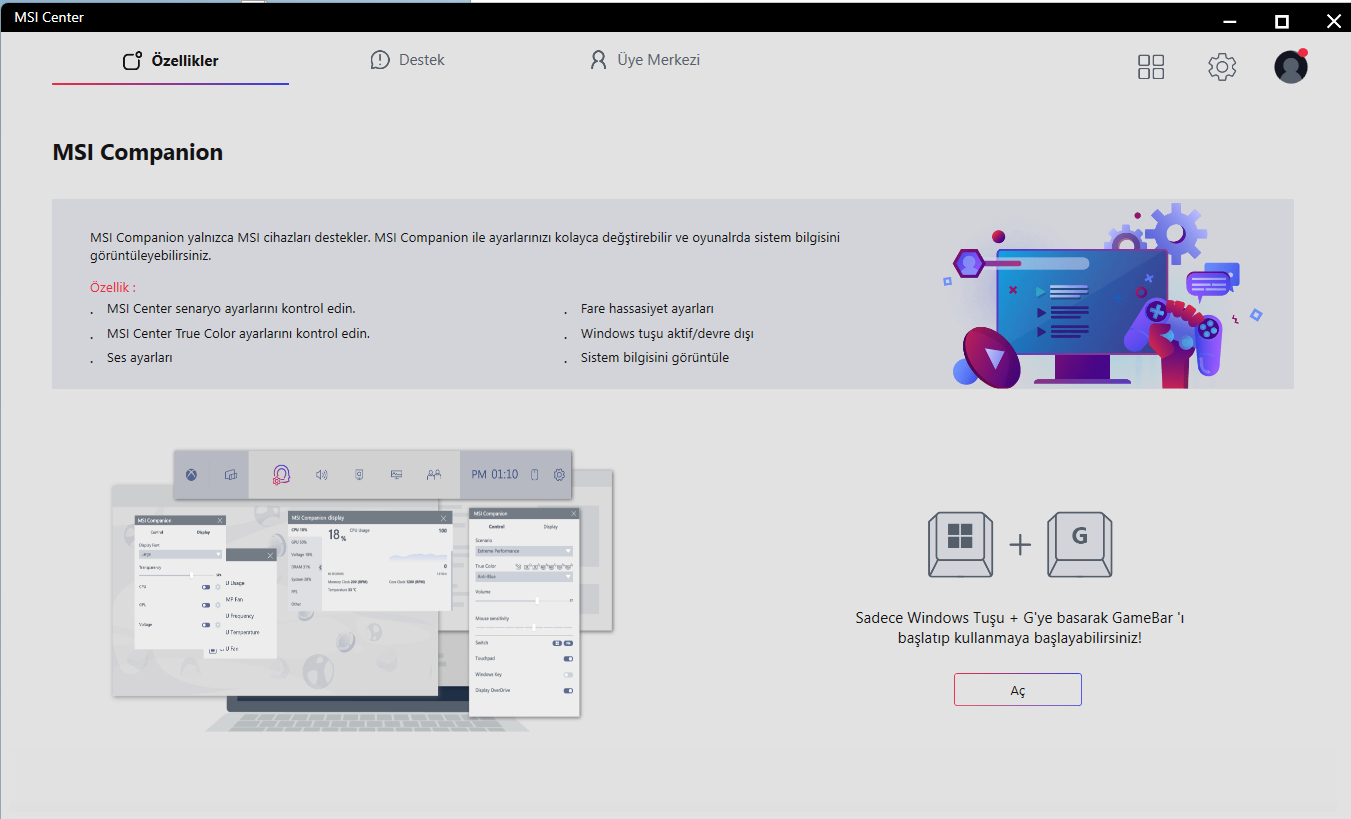This screenshot has height=819, width=1351.
Task: Switch to the Özellikler tab
Action: [x=170, y=61]
